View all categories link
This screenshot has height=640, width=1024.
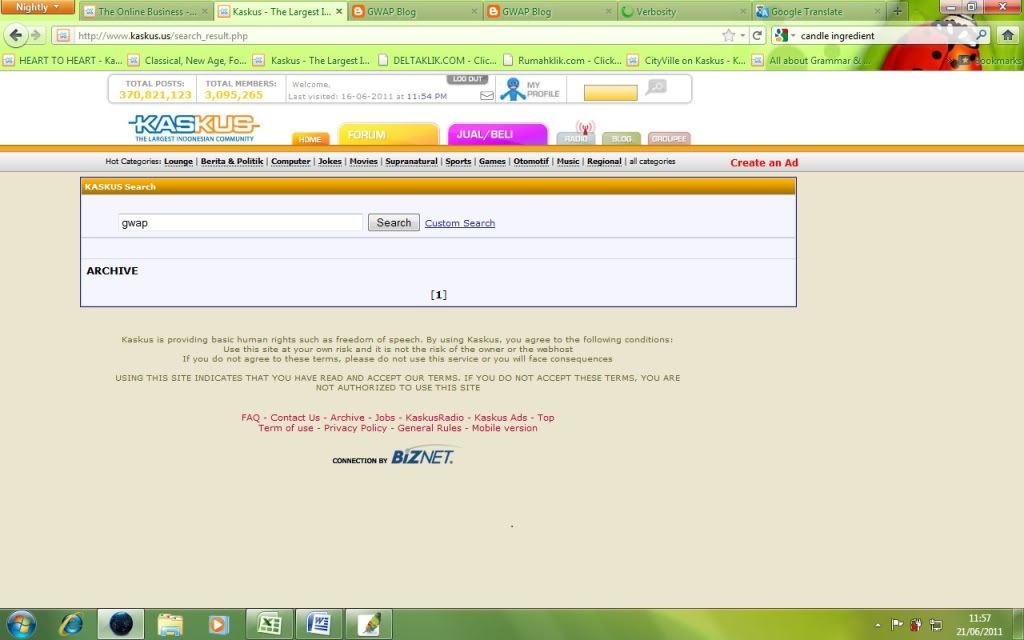(652, 161)
